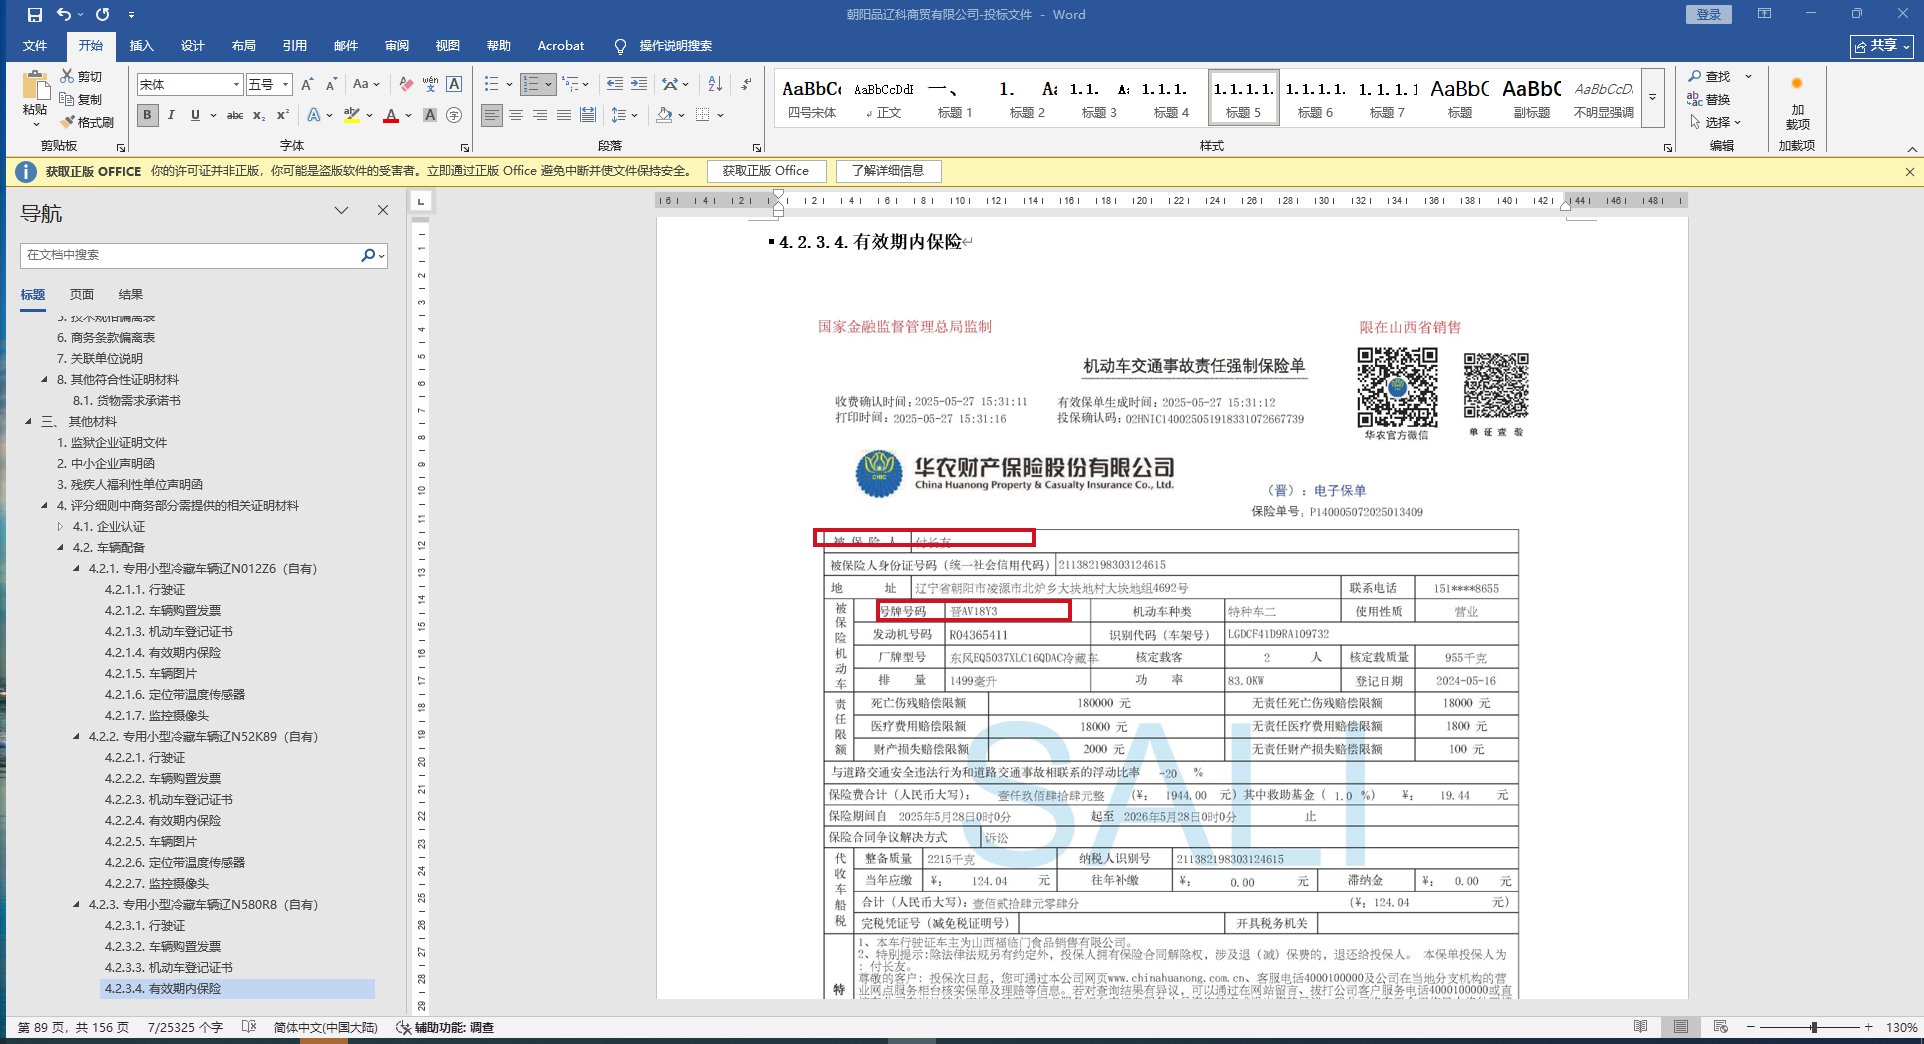
Task: Switch to 页面 tab in navigation pane
Action: [x=82, y=295]
